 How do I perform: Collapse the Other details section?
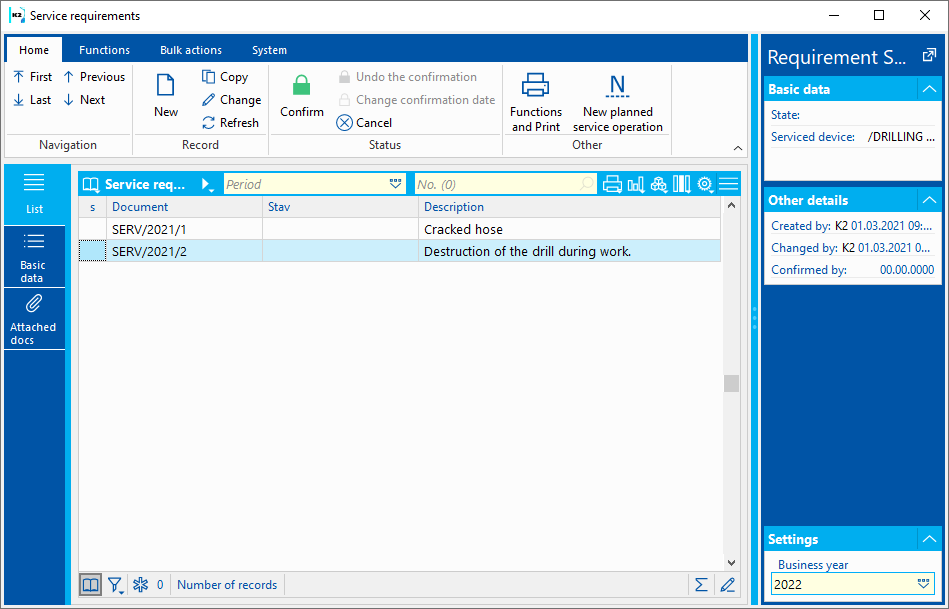pos(929,200)
